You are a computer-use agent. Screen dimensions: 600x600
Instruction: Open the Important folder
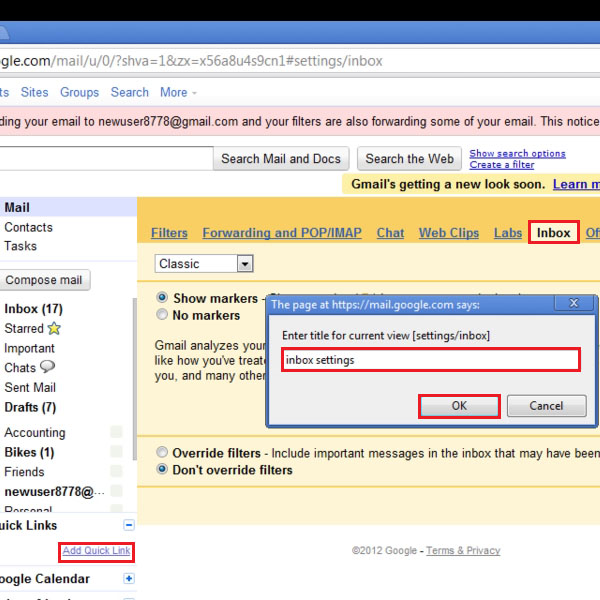(x=29, y=348)
